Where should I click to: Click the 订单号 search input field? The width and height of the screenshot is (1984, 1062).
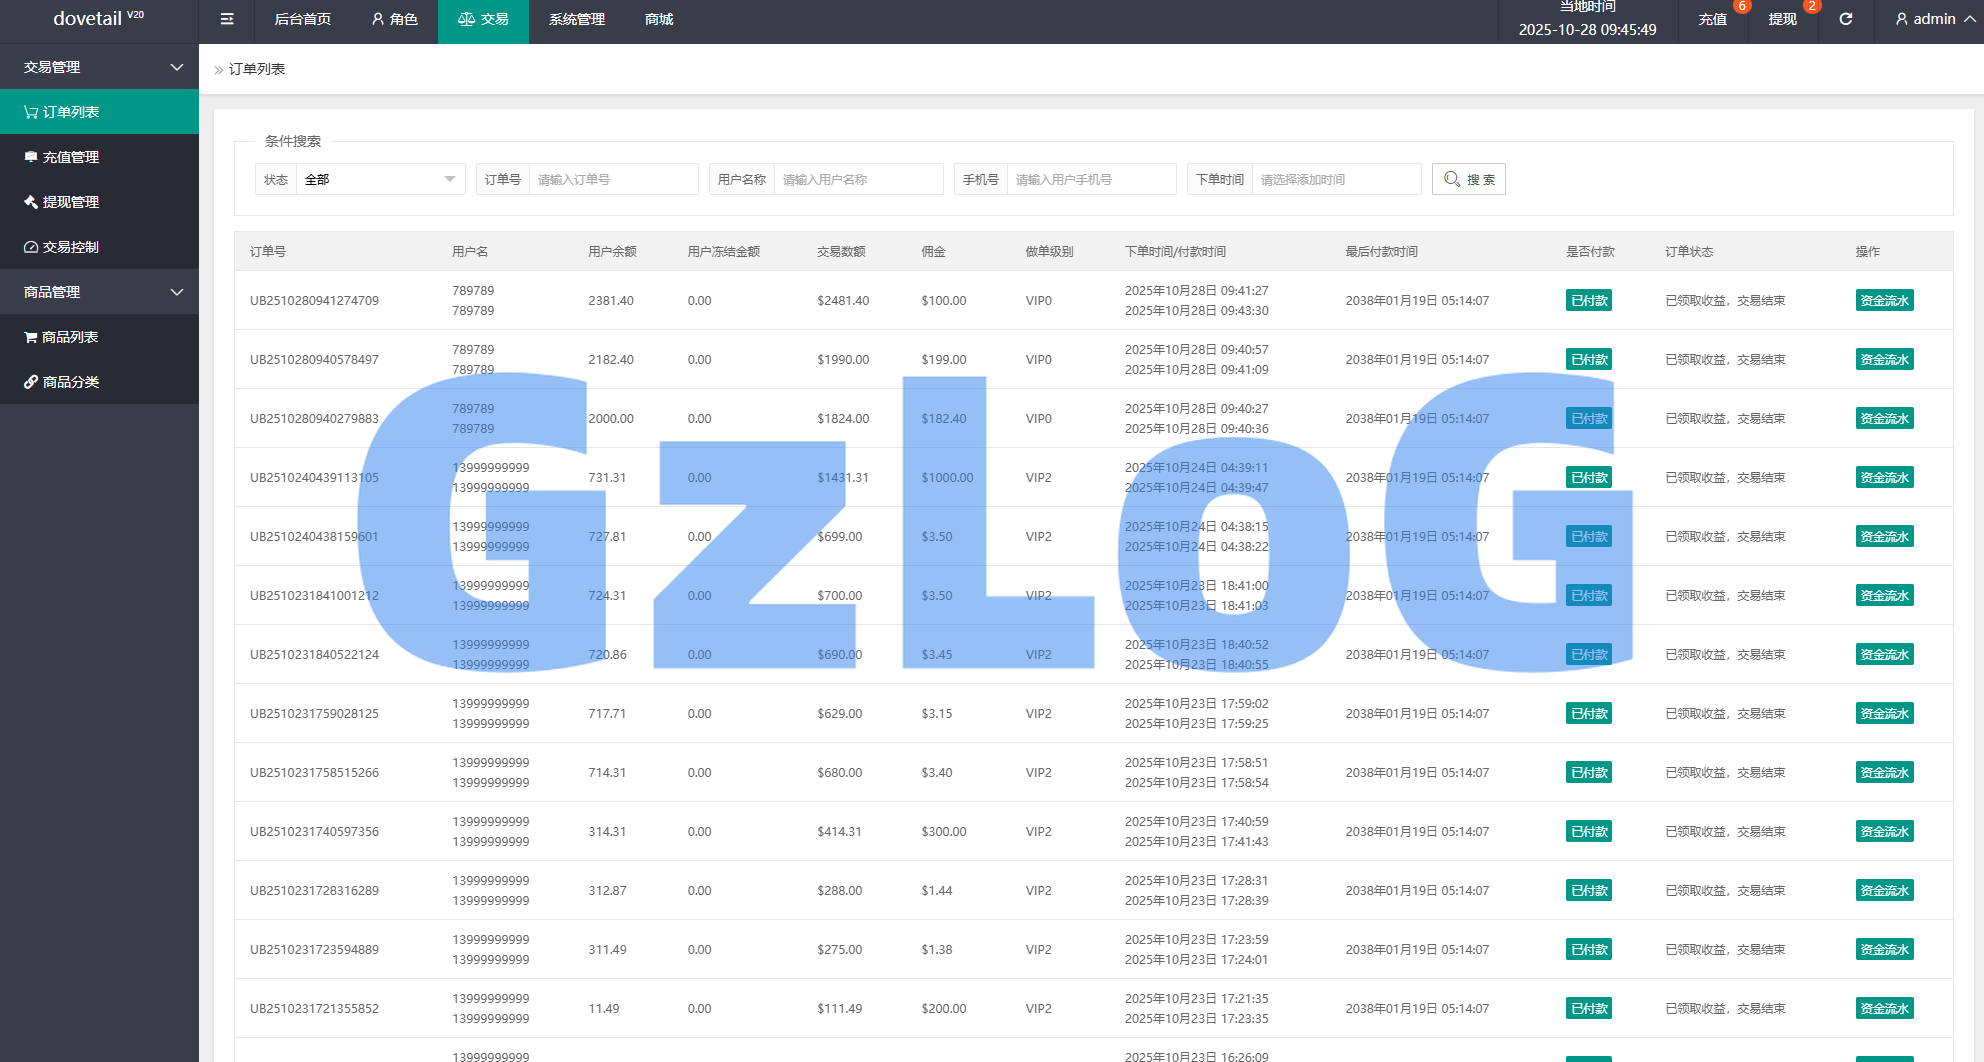tap(612, 180)
